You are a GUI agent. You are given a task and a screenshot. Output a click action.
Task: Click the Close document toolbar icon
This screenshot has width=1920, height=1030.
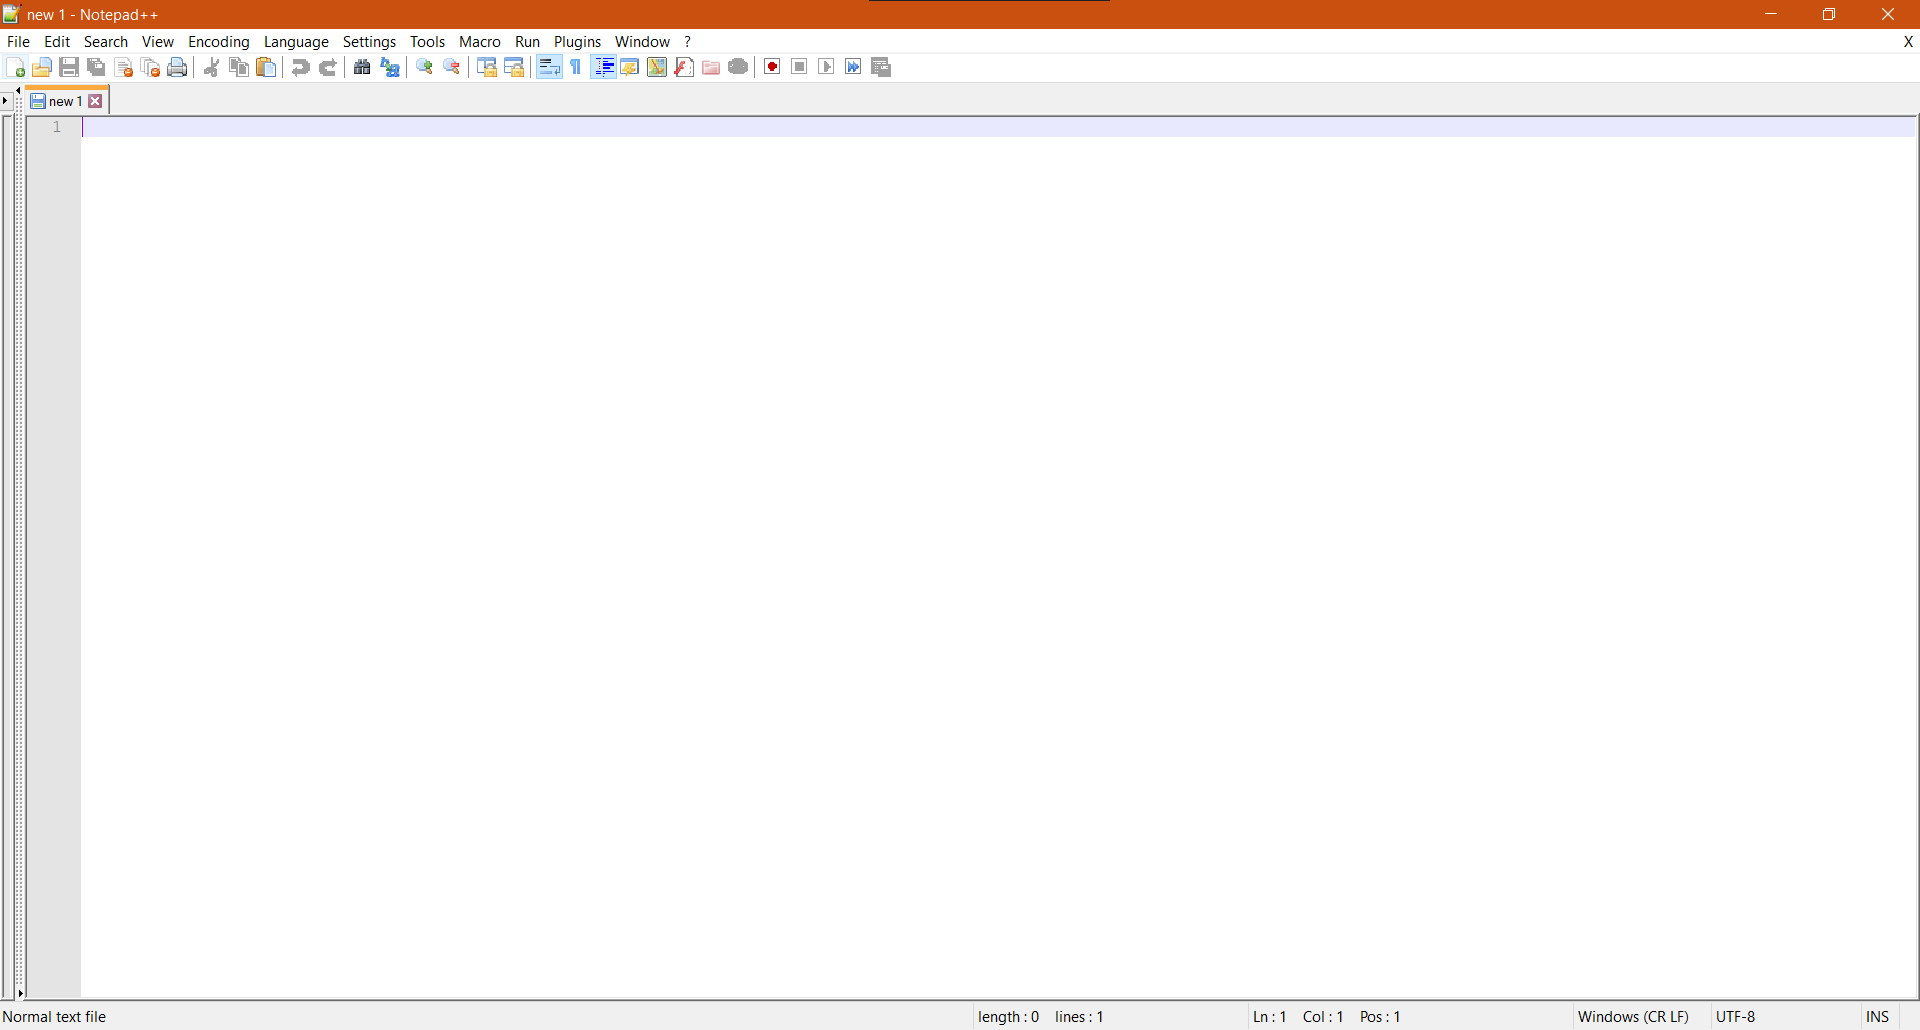pos(123,67)
